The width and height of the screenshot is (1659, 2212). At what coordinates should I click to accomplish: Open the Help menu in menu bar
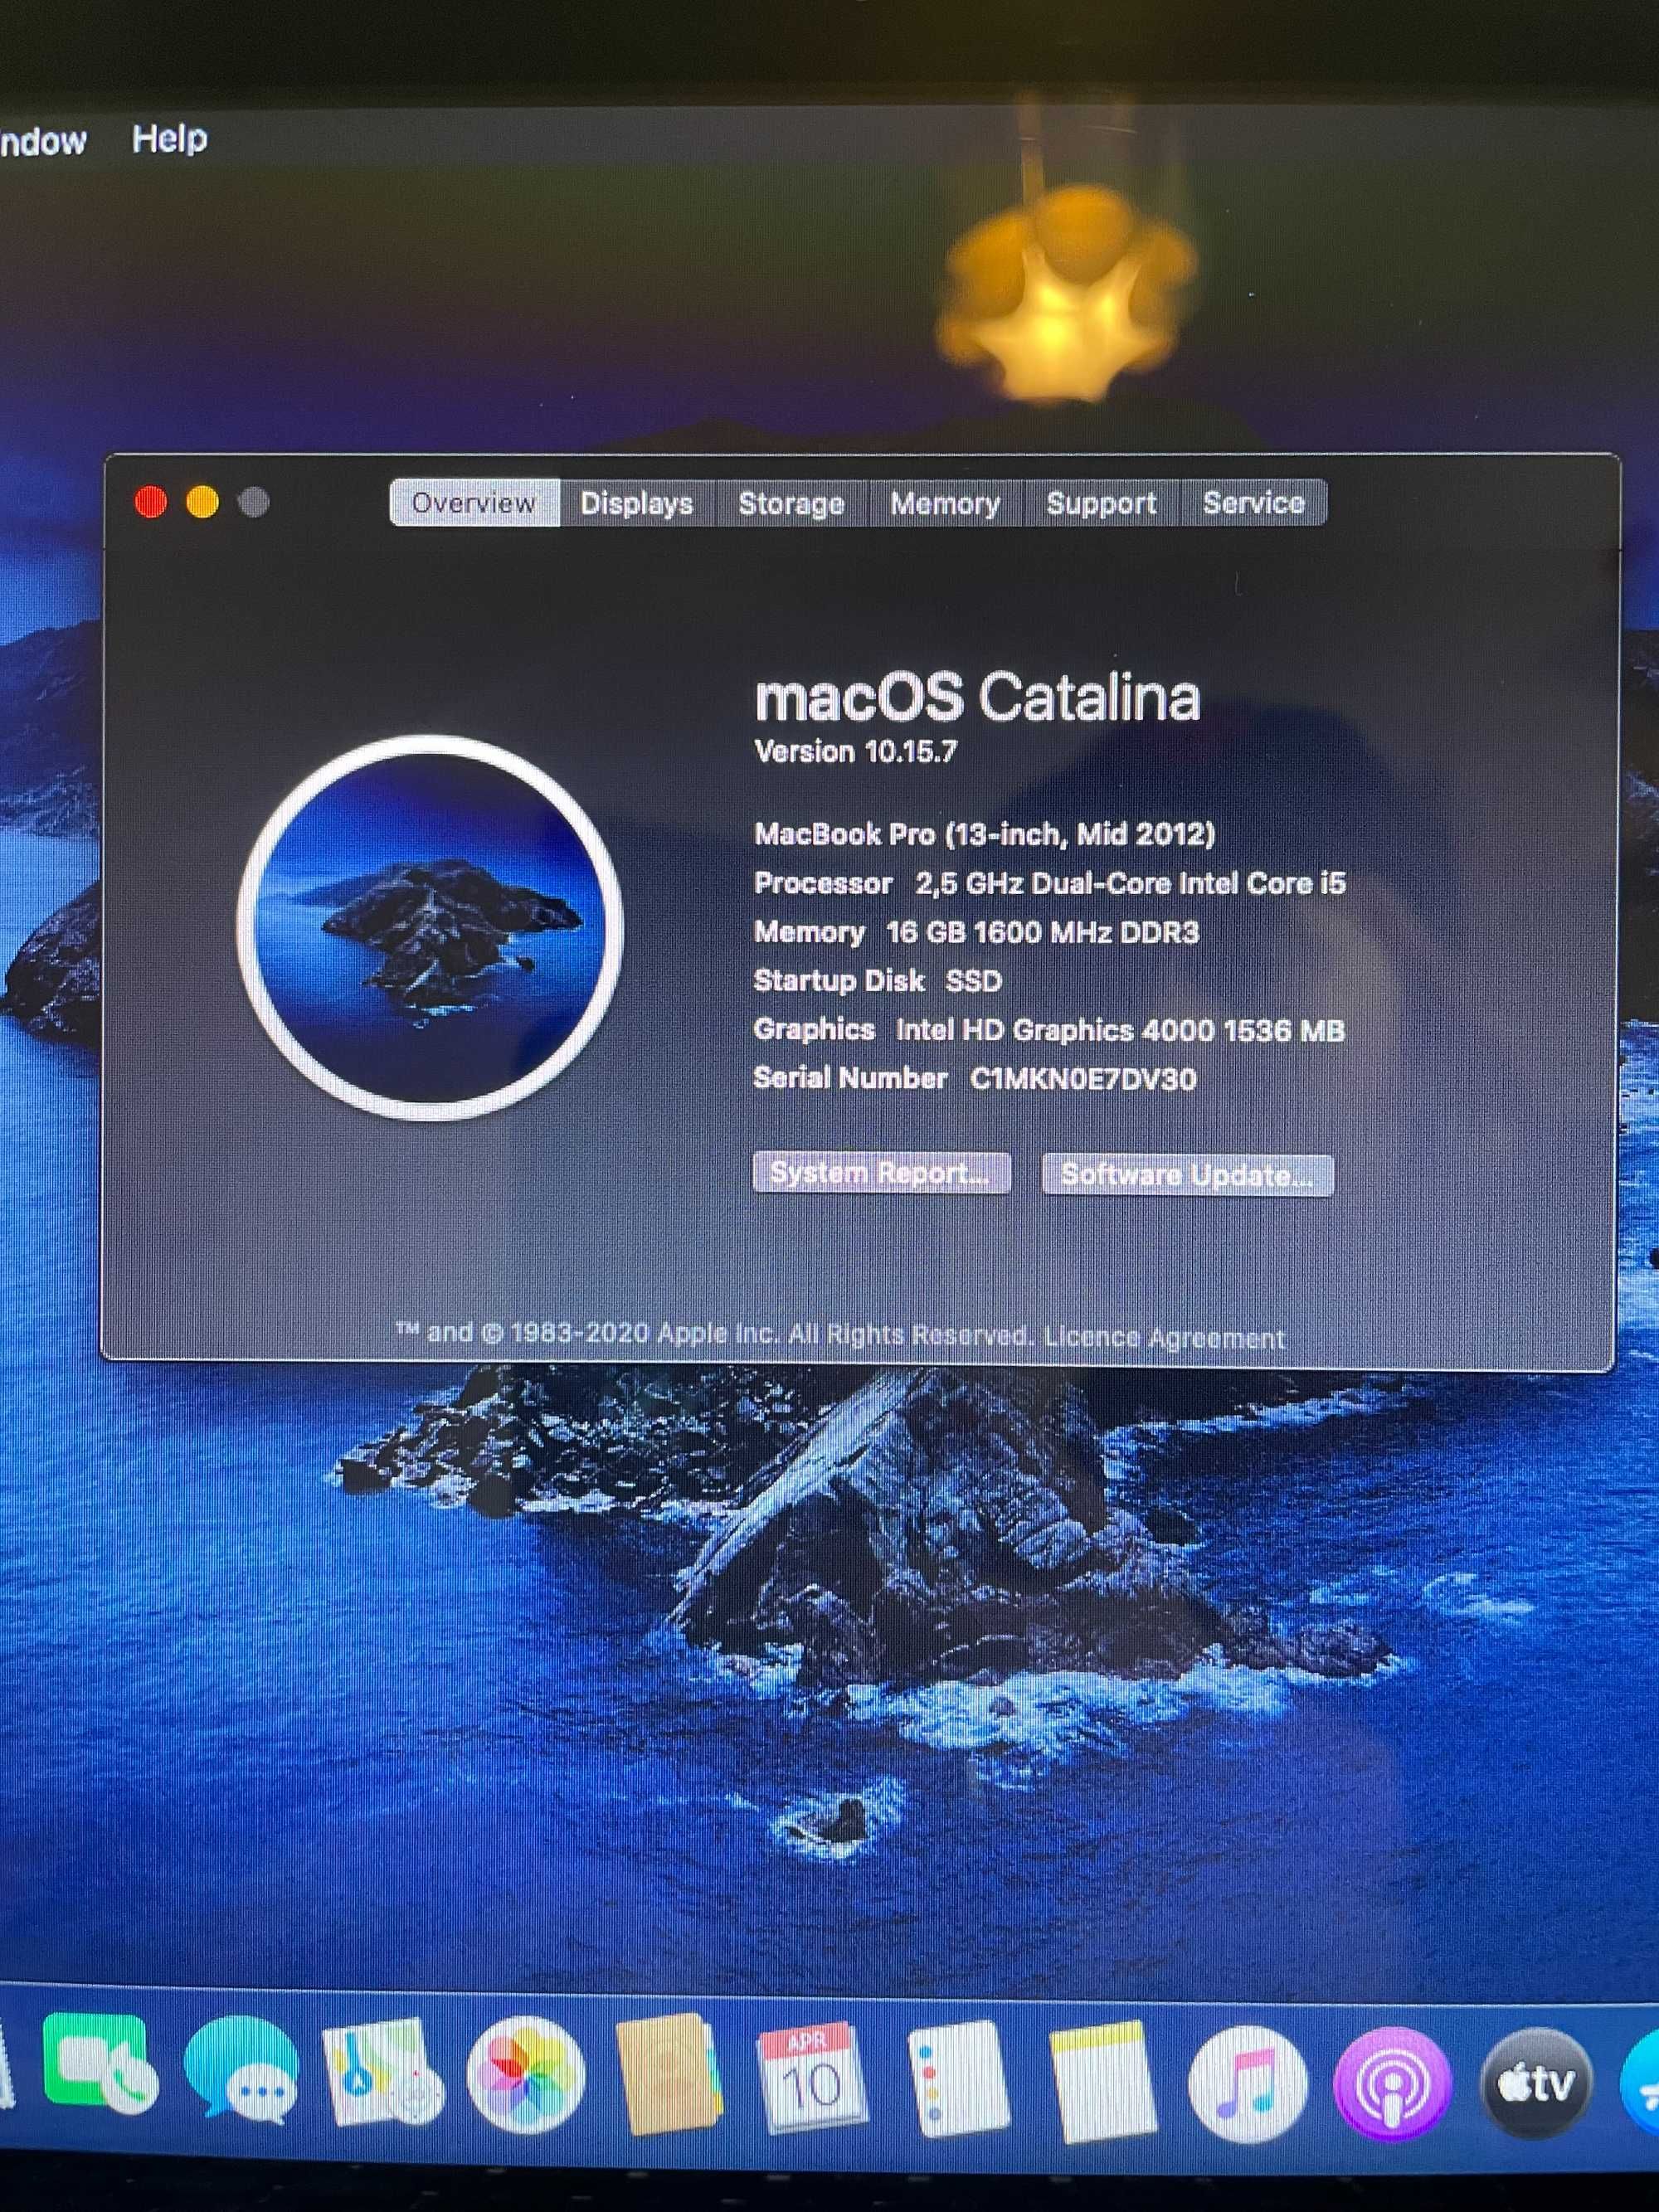[169, 138]
